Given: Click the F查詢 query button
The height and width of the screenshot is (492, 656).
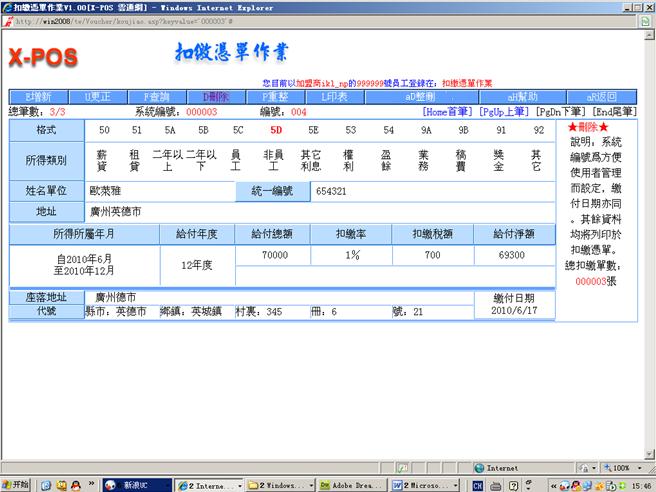Looking at the screenshot, I should [x=156, y=97].
